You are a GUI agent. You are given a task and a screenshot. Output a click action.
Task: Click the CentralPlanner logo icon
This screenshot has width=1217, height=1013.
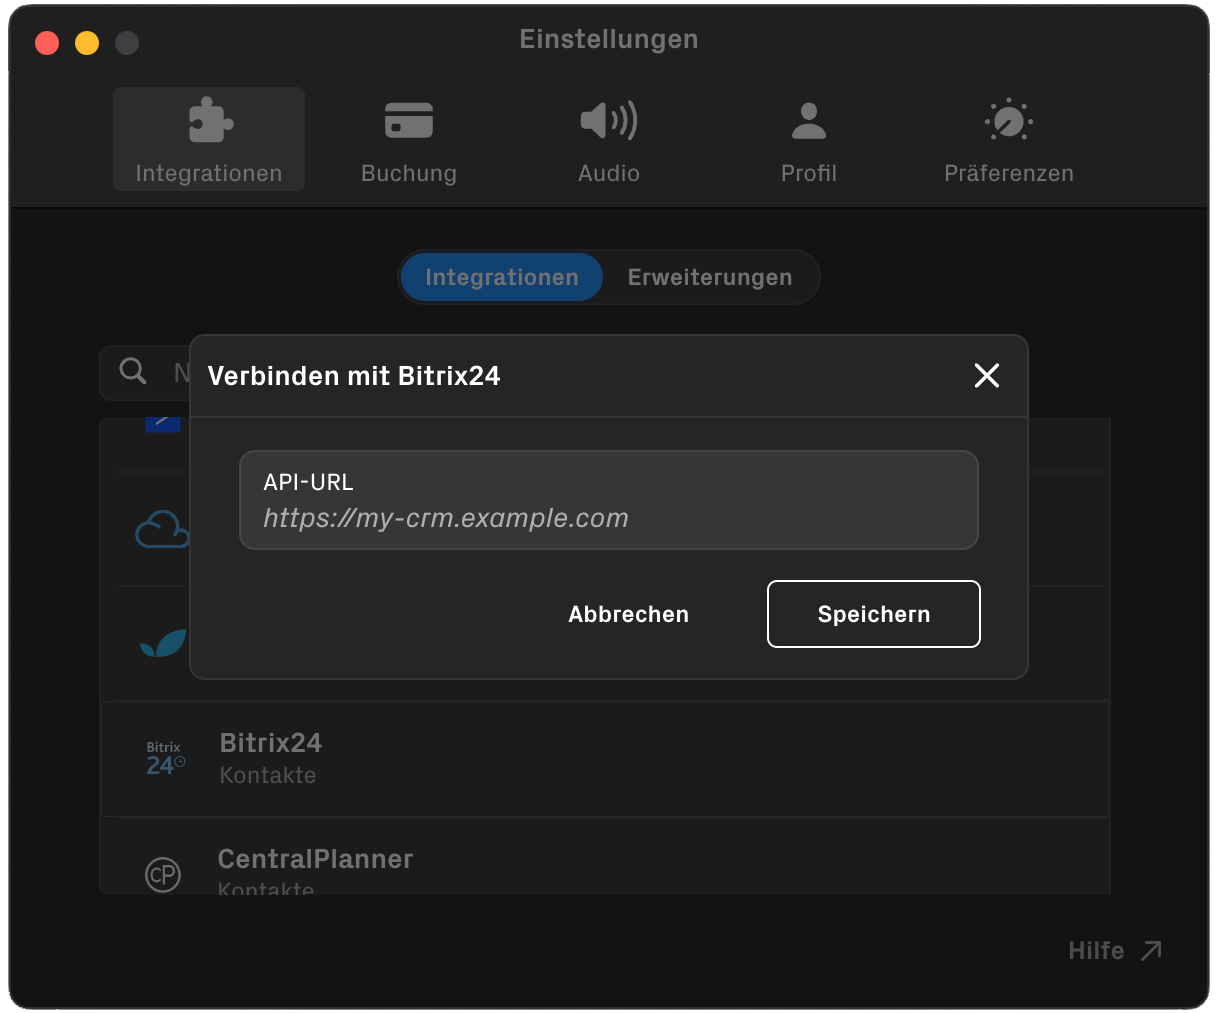[x=163, y=875]
